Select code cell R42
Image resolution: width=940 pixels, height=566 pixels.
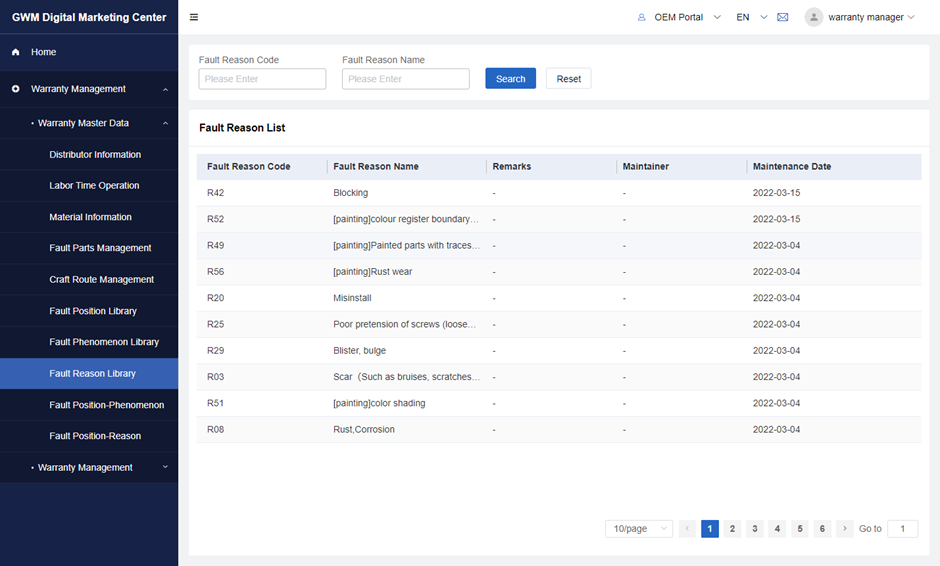[215, 193]
